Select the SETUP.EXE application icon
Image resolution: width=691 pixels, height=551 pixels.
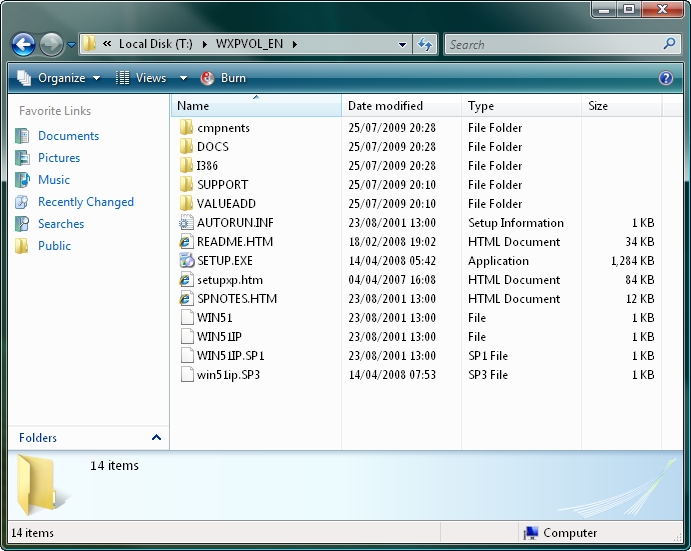187,261
